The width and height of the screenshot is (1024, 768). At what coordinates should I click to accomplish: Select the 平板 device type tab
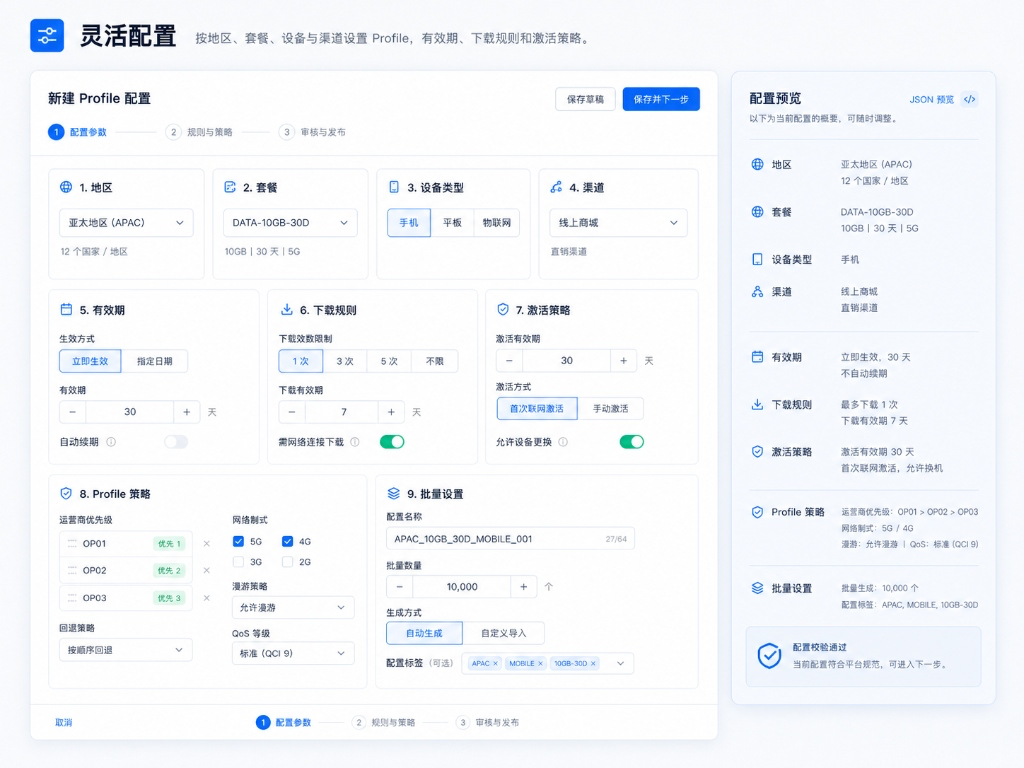click(452, 223)
